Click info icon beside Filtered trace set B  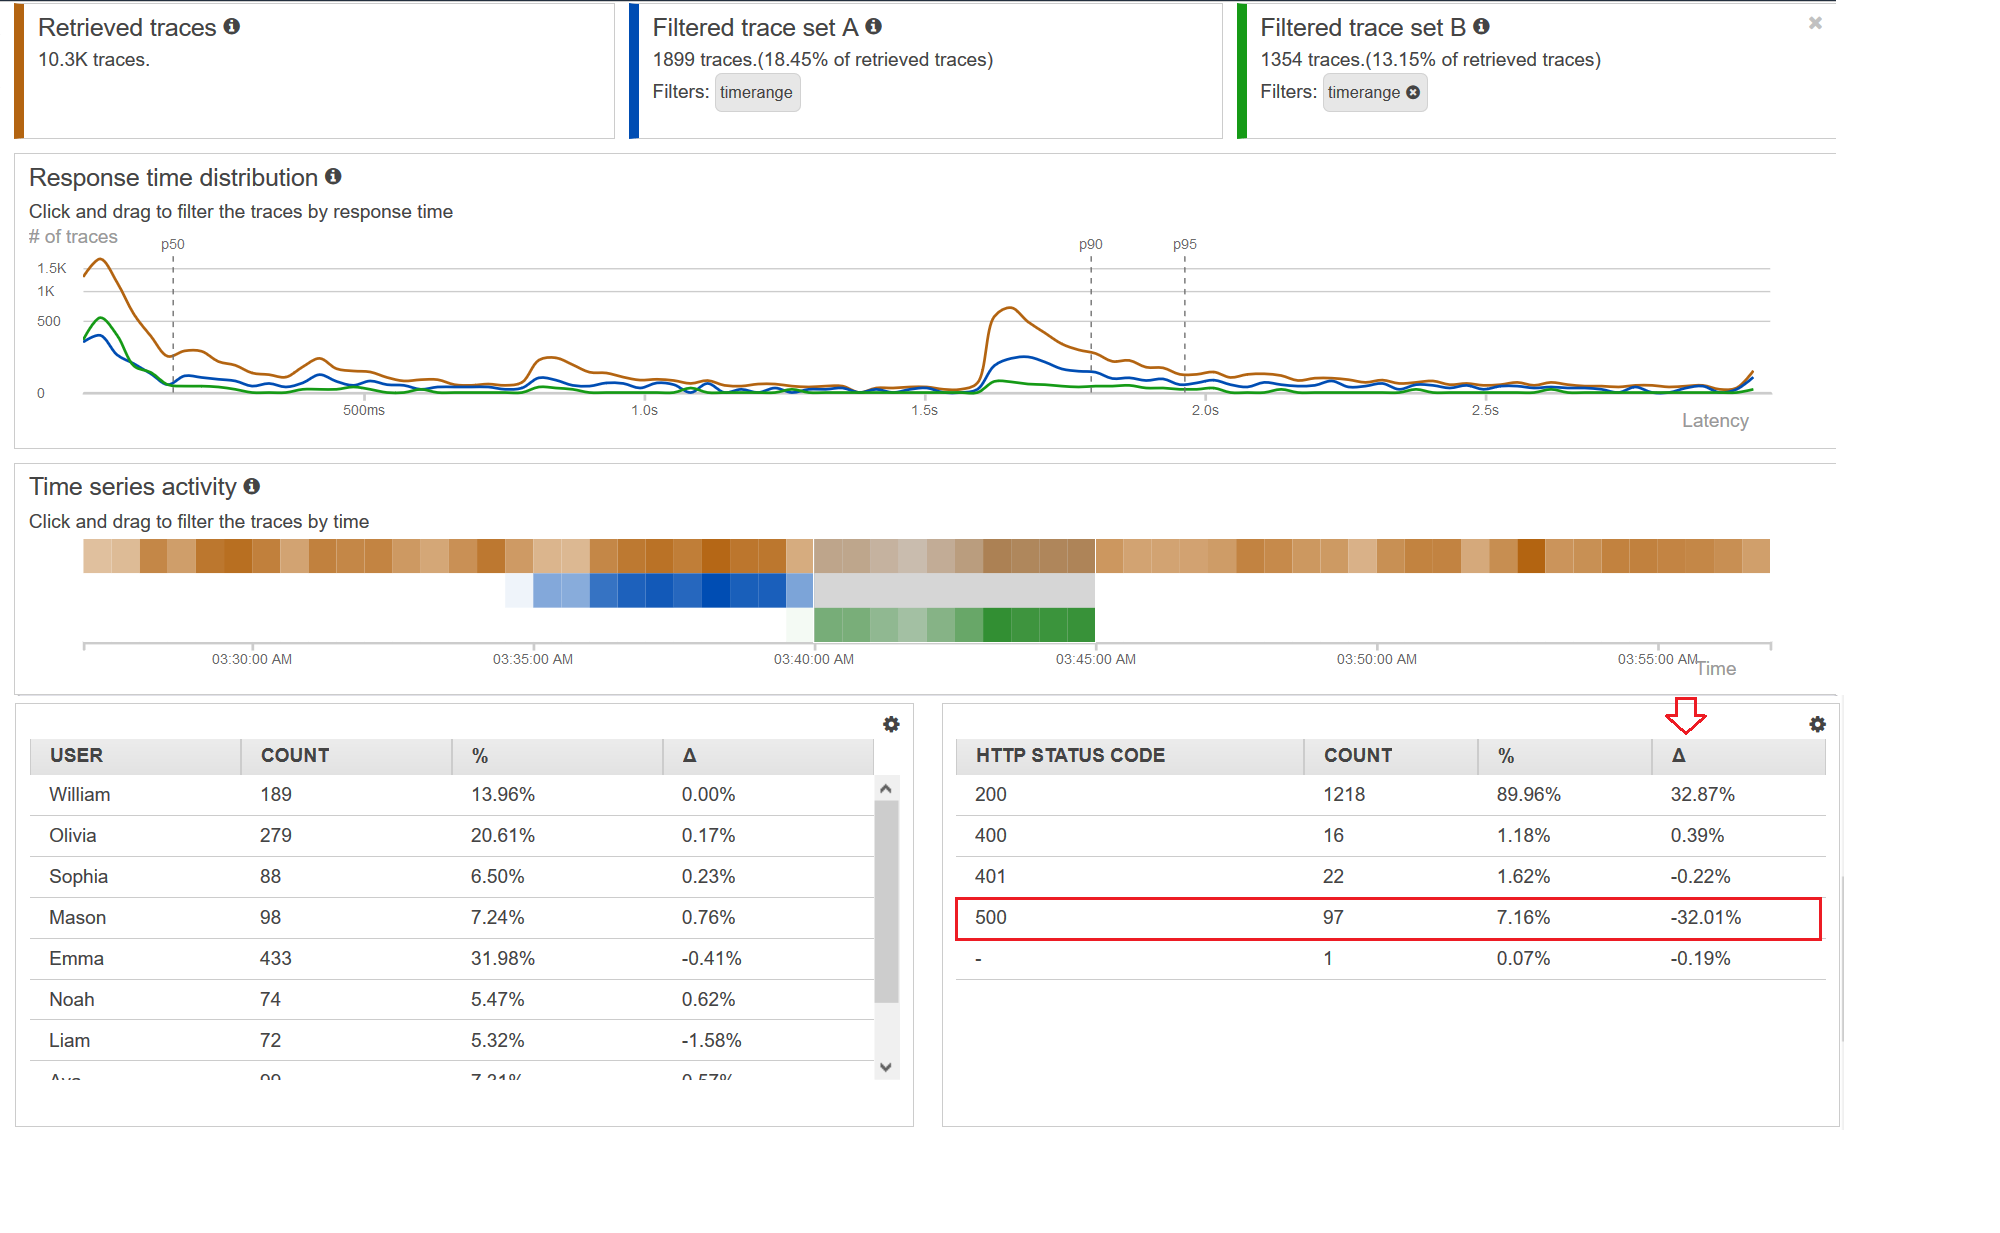pos(1482,27)
